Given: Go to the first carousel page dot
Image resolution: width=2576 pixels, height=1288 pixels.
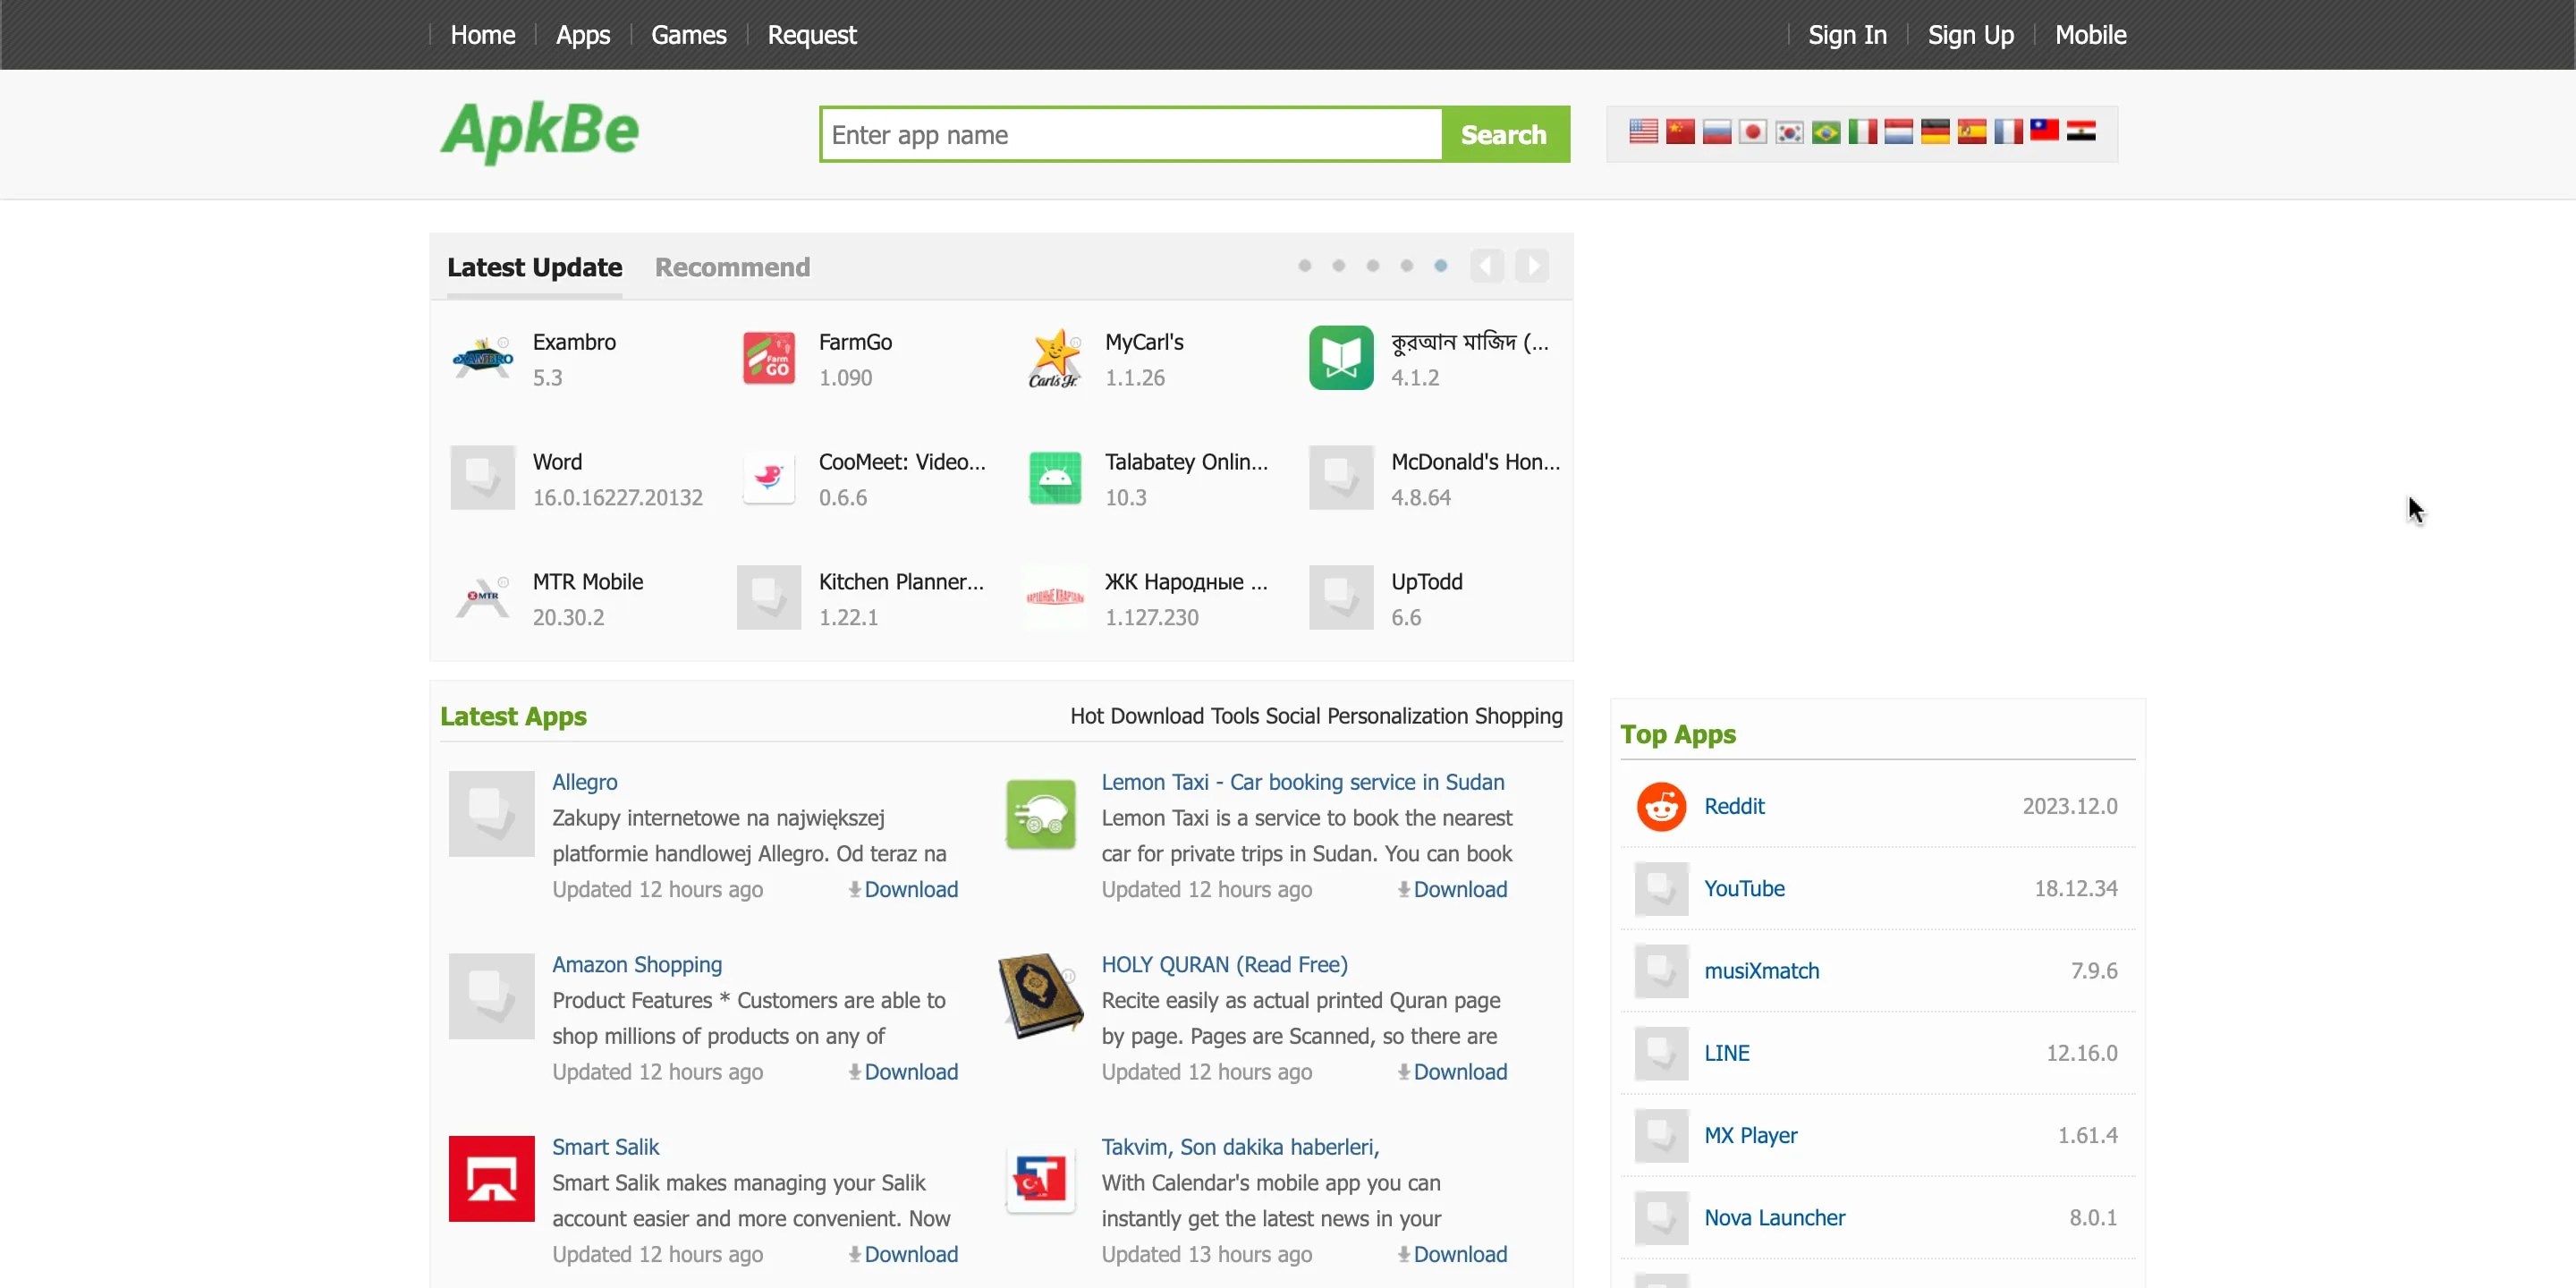Looking at the screenshot, I should (1304, 266).
